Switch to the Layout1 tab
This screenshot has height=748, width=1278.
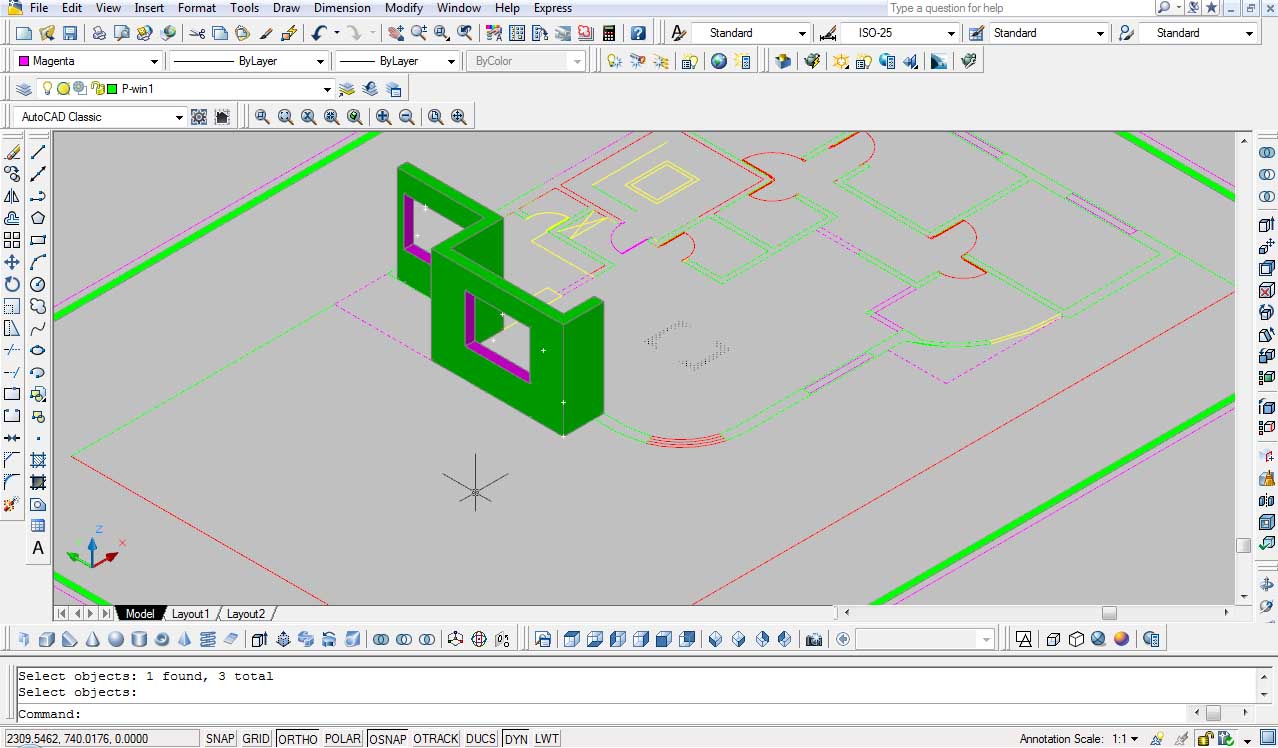tap(190, 614)
